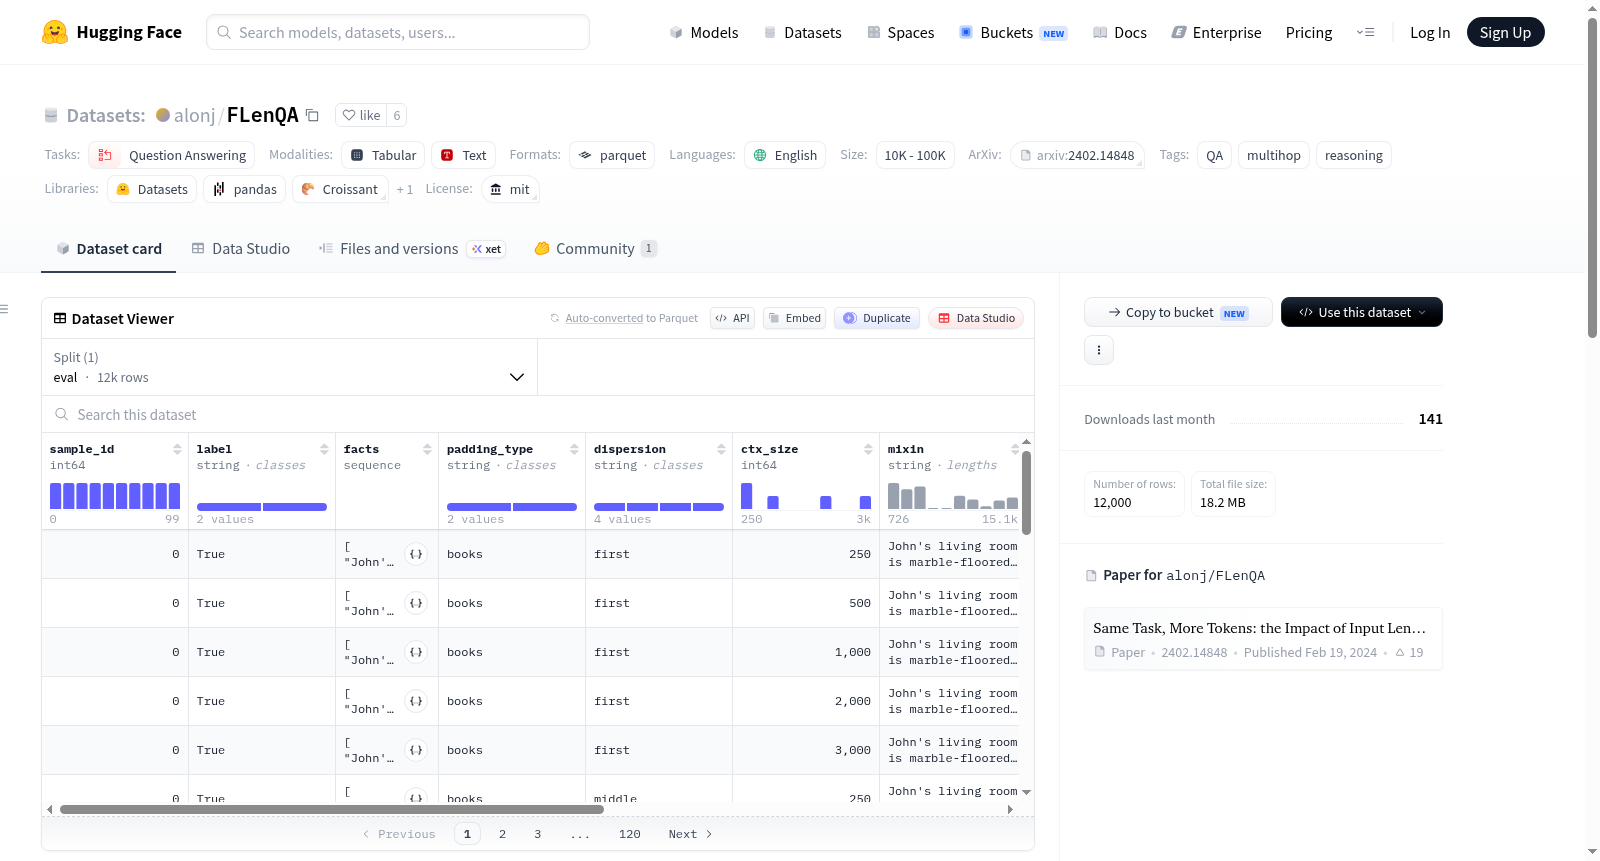
Task: Open the Embed viewer option
Action: coord(794,318)
